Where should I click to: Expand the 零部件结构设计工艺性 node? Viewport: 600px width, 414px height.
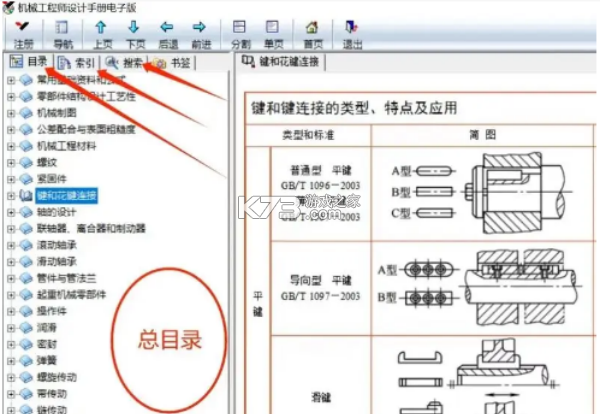pos(11,96)
